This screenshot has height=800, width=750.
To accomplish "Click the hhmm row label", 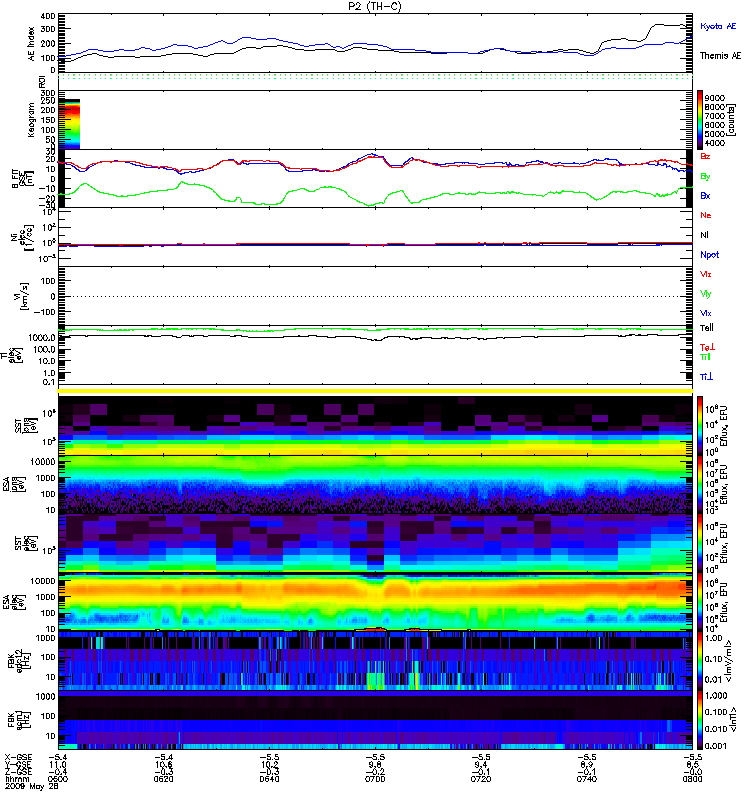I will (x=16, y=779).
